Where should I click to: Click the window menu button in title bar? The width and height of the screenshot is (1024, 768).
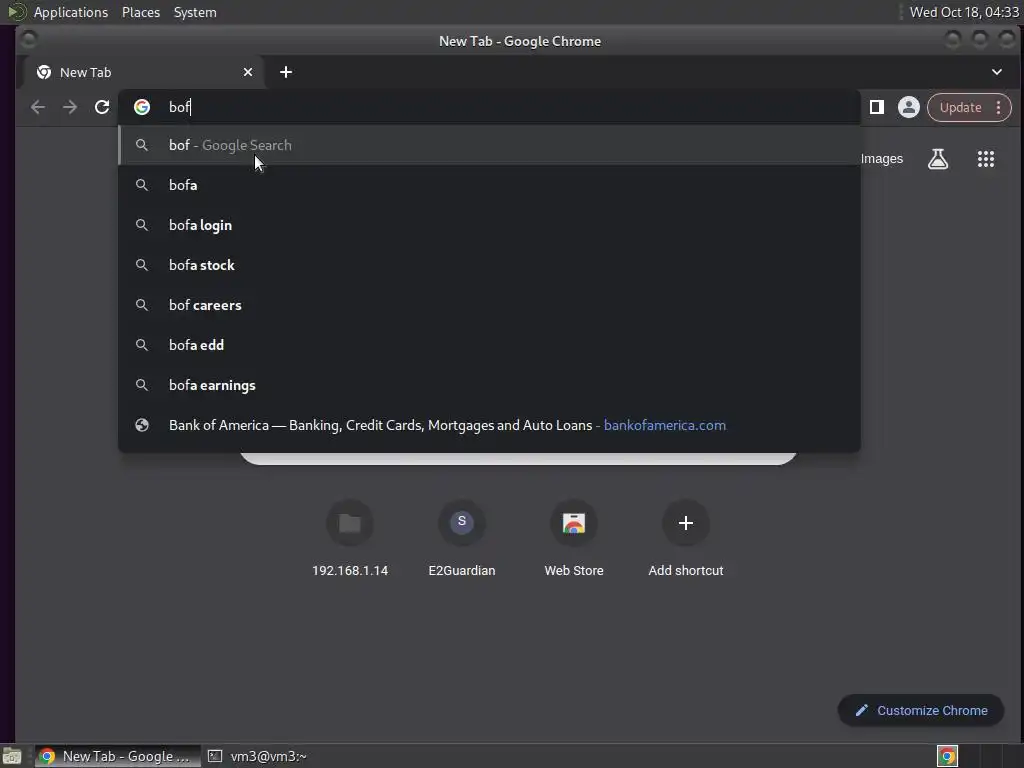29,40
